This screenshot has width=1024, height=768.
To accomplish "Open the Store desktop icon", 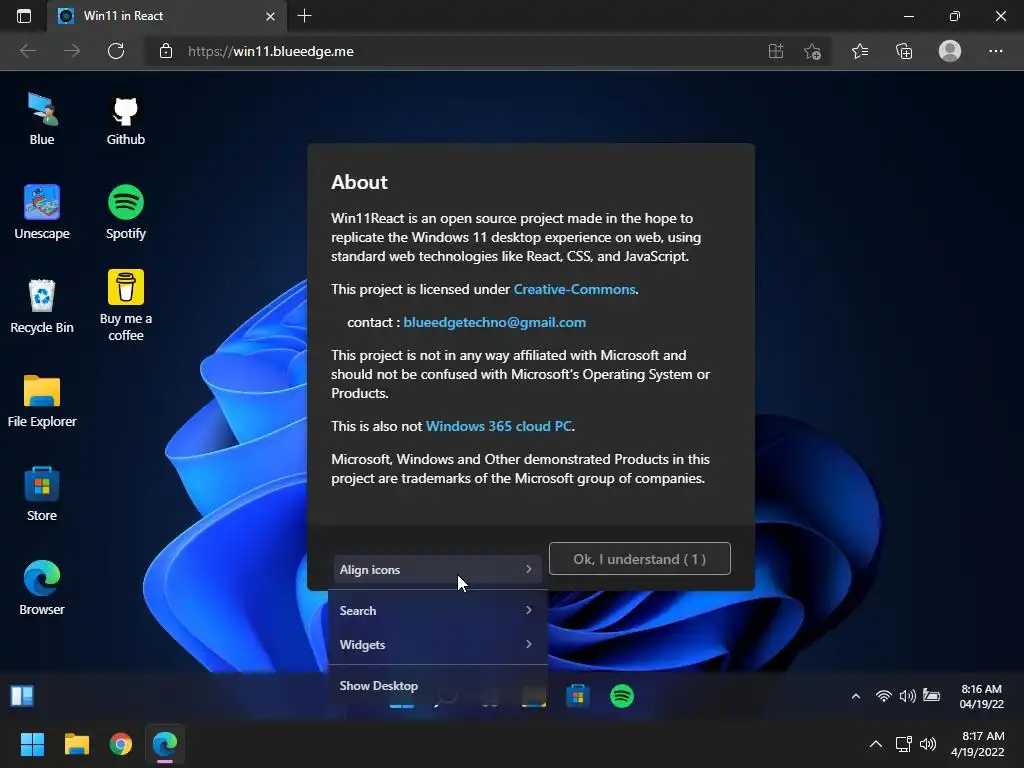I will point(42,494).
